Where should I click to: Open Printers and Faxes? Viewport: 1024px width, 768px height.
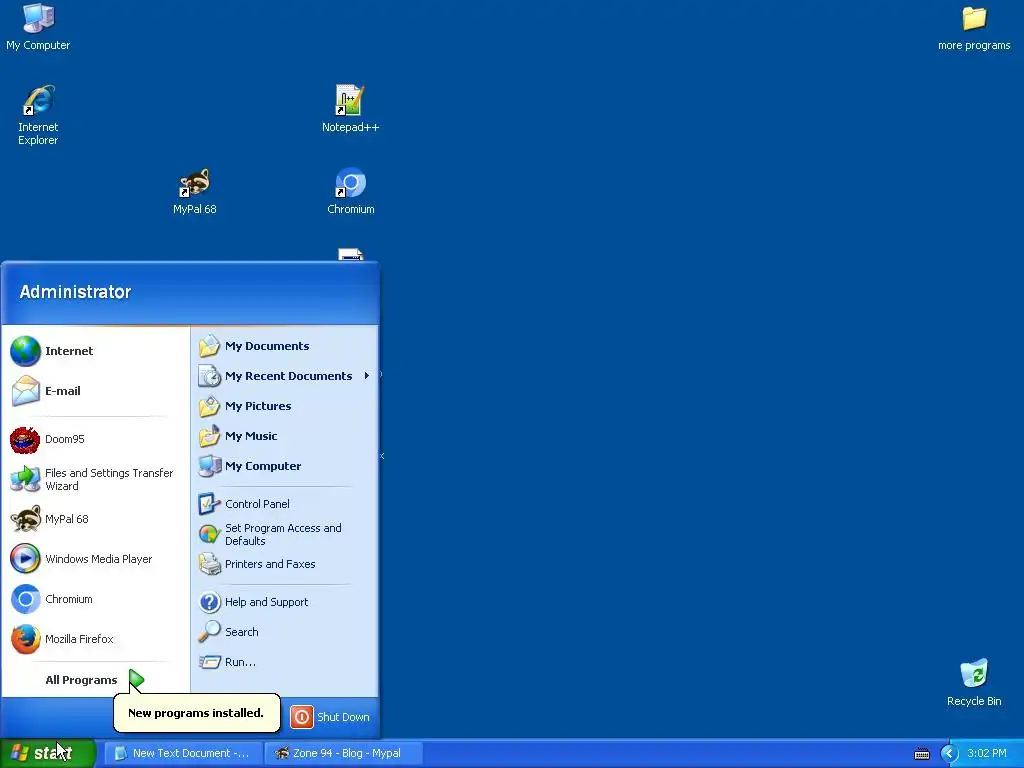click(285, 564)
